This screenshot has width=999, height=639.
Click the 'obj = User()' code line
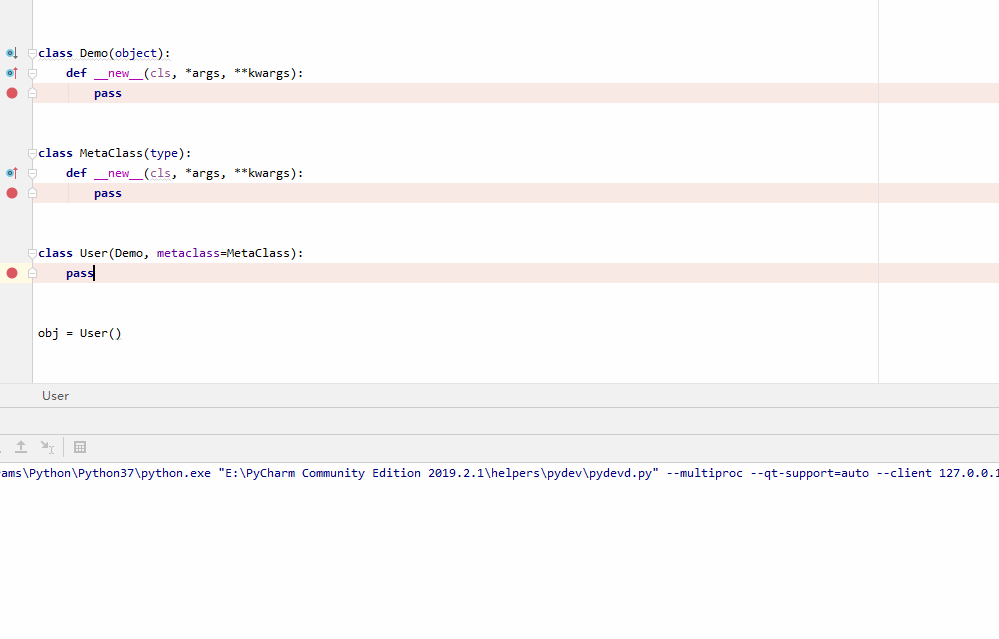coord(80,333)
